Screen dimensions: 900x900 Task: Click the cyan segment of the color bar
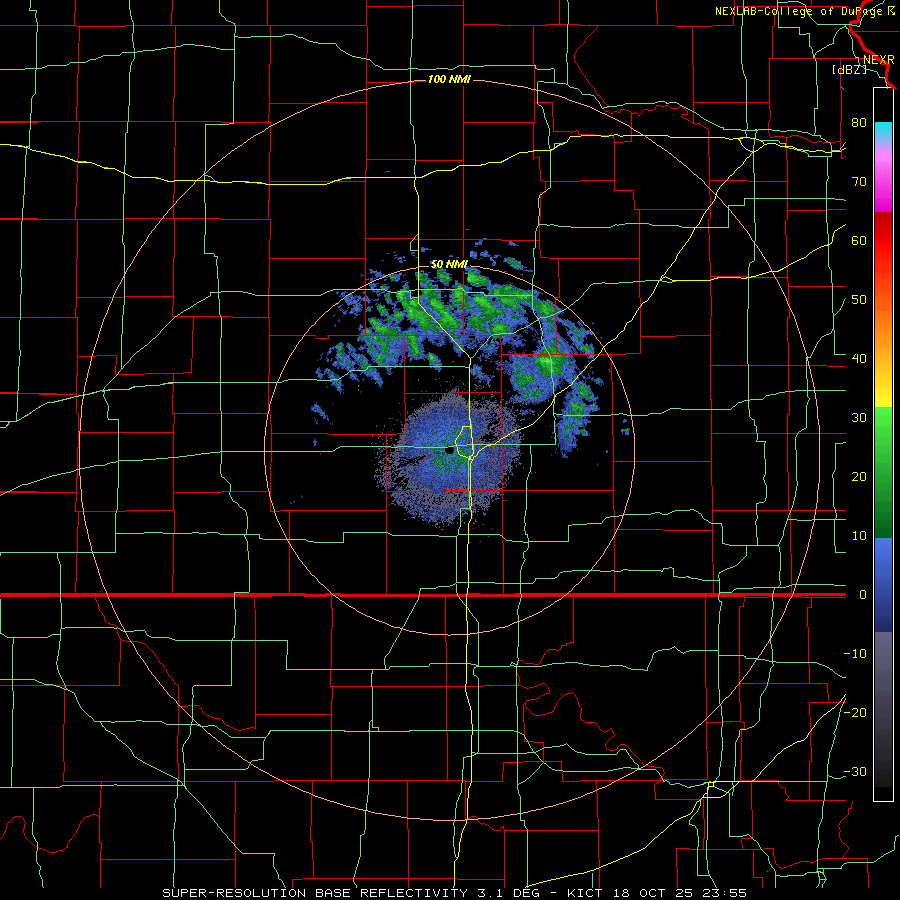pyautogui.click(x=883, y=131)
